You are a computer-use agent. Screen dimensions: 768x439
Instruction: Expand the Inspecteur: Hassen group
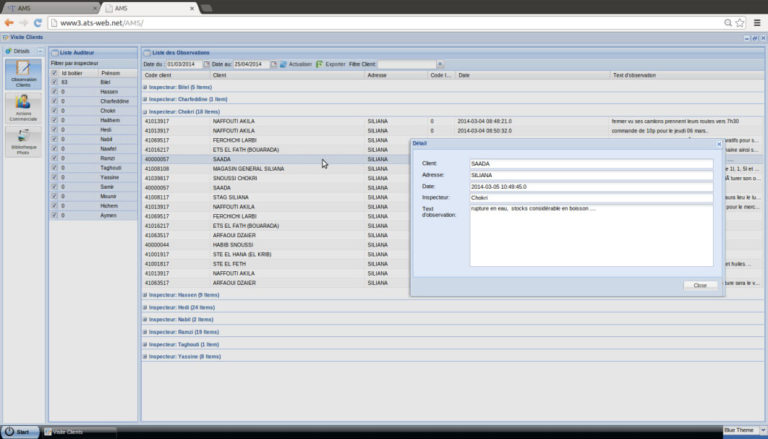coord(145,295)
